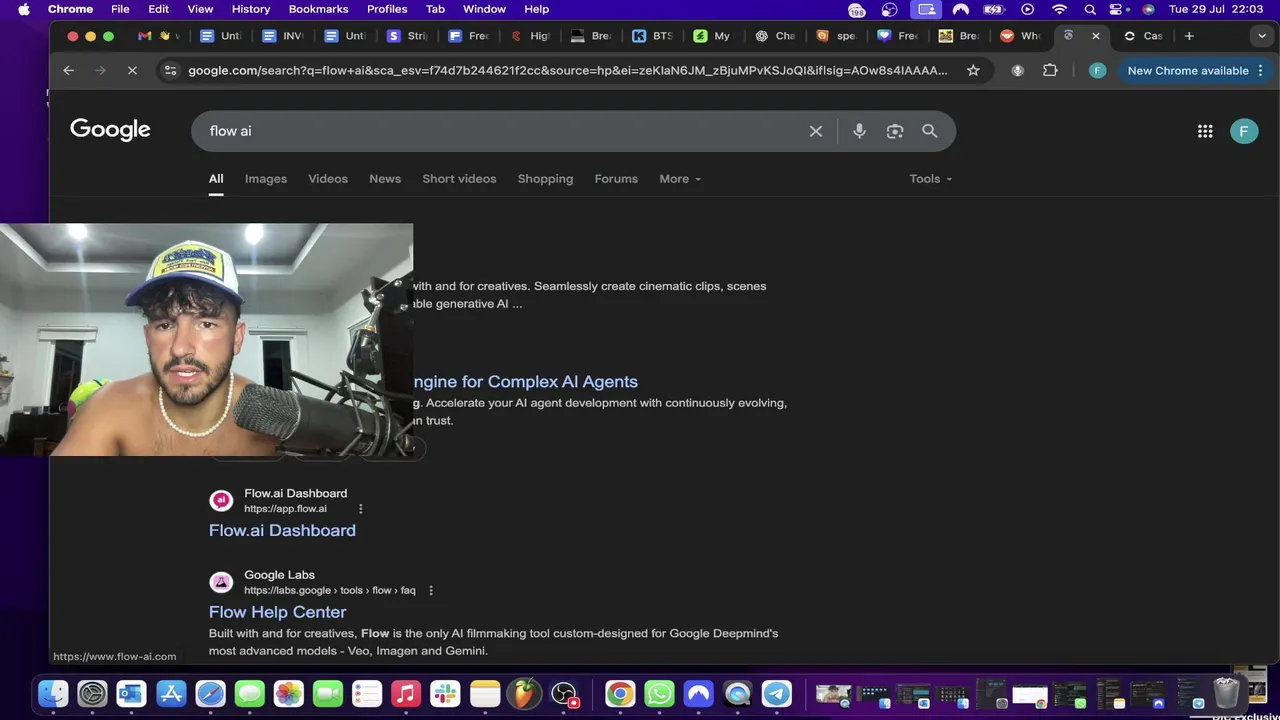Switch to News results
1280x720 pixels.
click(x=385, y=179)
